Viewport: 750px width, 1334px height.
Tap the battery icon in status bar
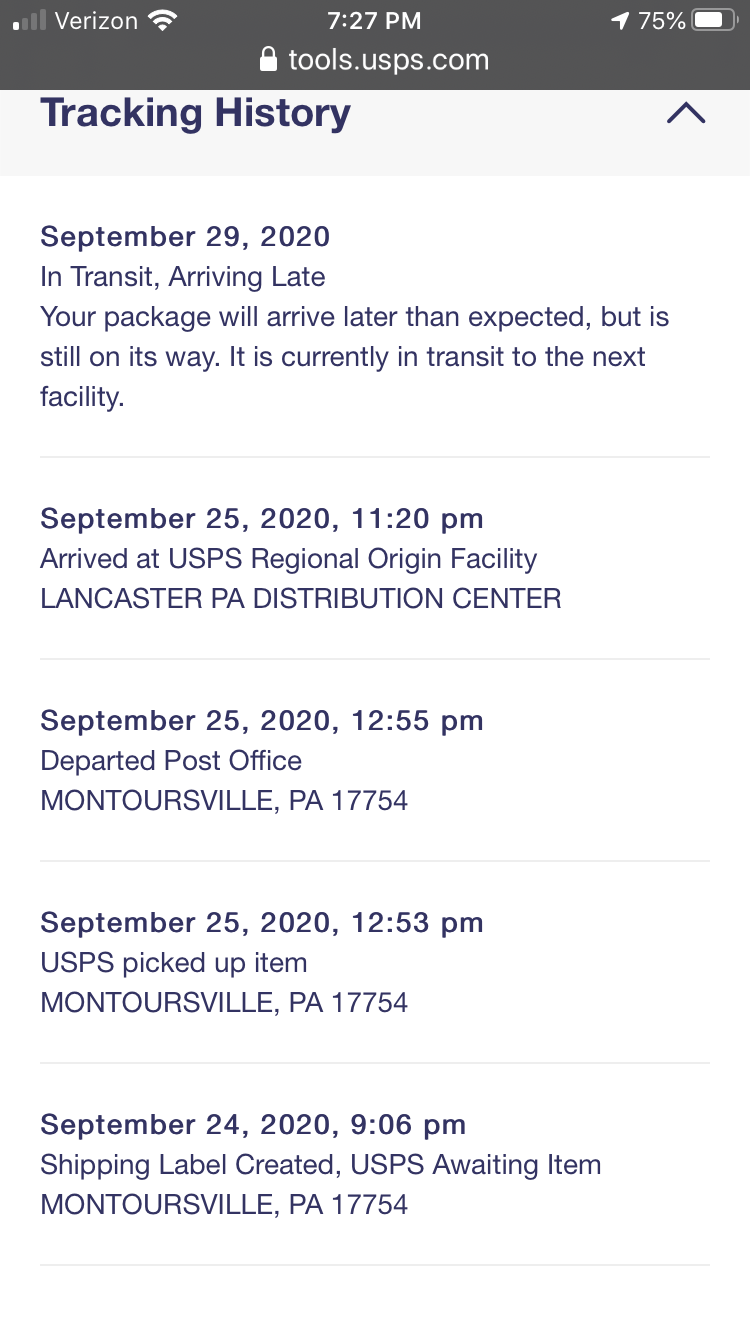(715, 20)
